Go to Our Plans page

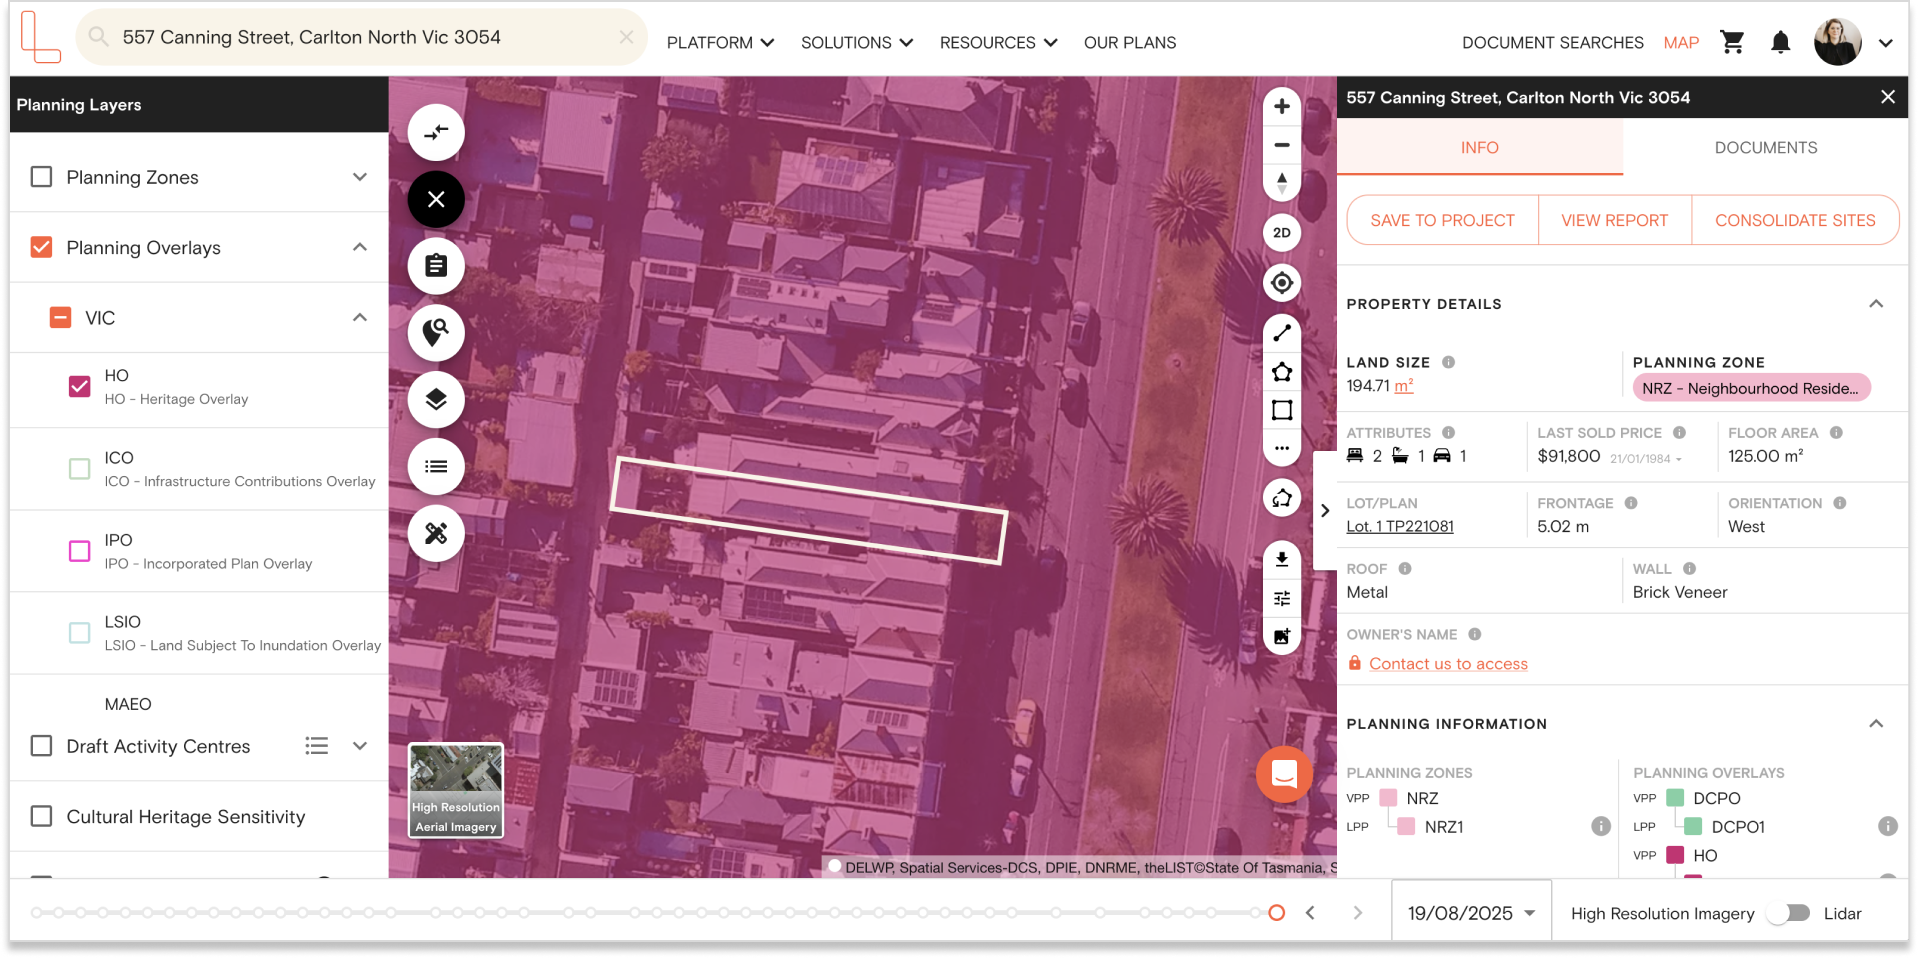pyautogui.click(x=1130, y=43)
